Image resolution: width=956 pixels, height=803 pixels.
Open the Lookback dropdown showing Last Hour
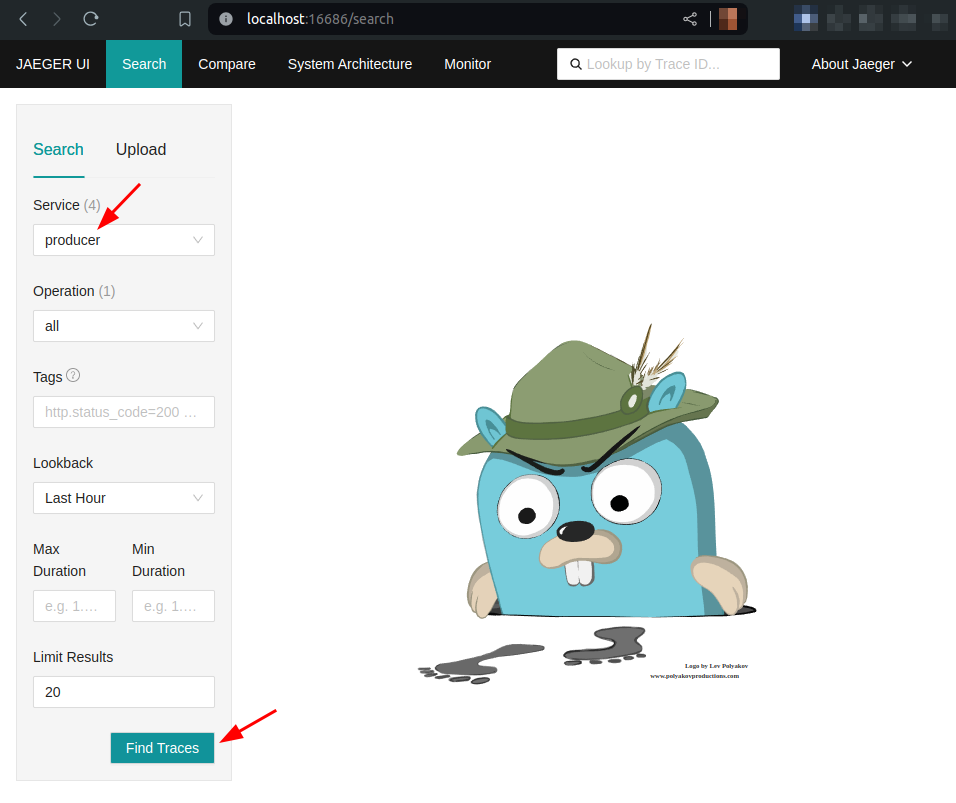(x=124, y=498)
